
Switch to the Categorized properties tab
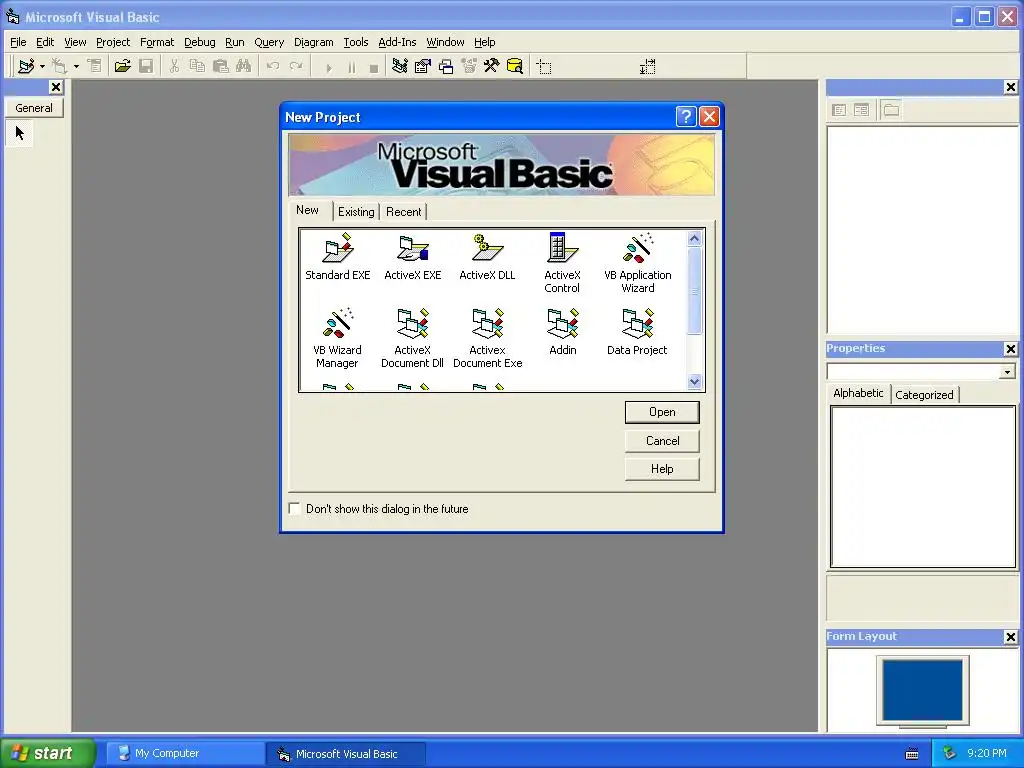tap(924, 394)
